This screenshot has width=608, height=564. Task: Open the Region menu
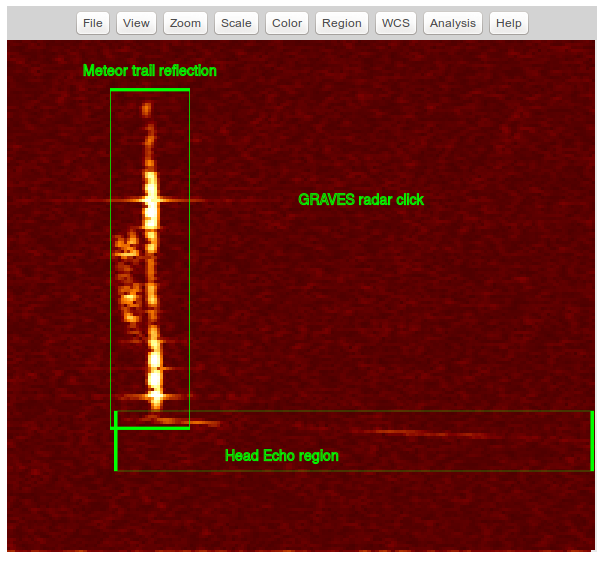click(341, 23)
